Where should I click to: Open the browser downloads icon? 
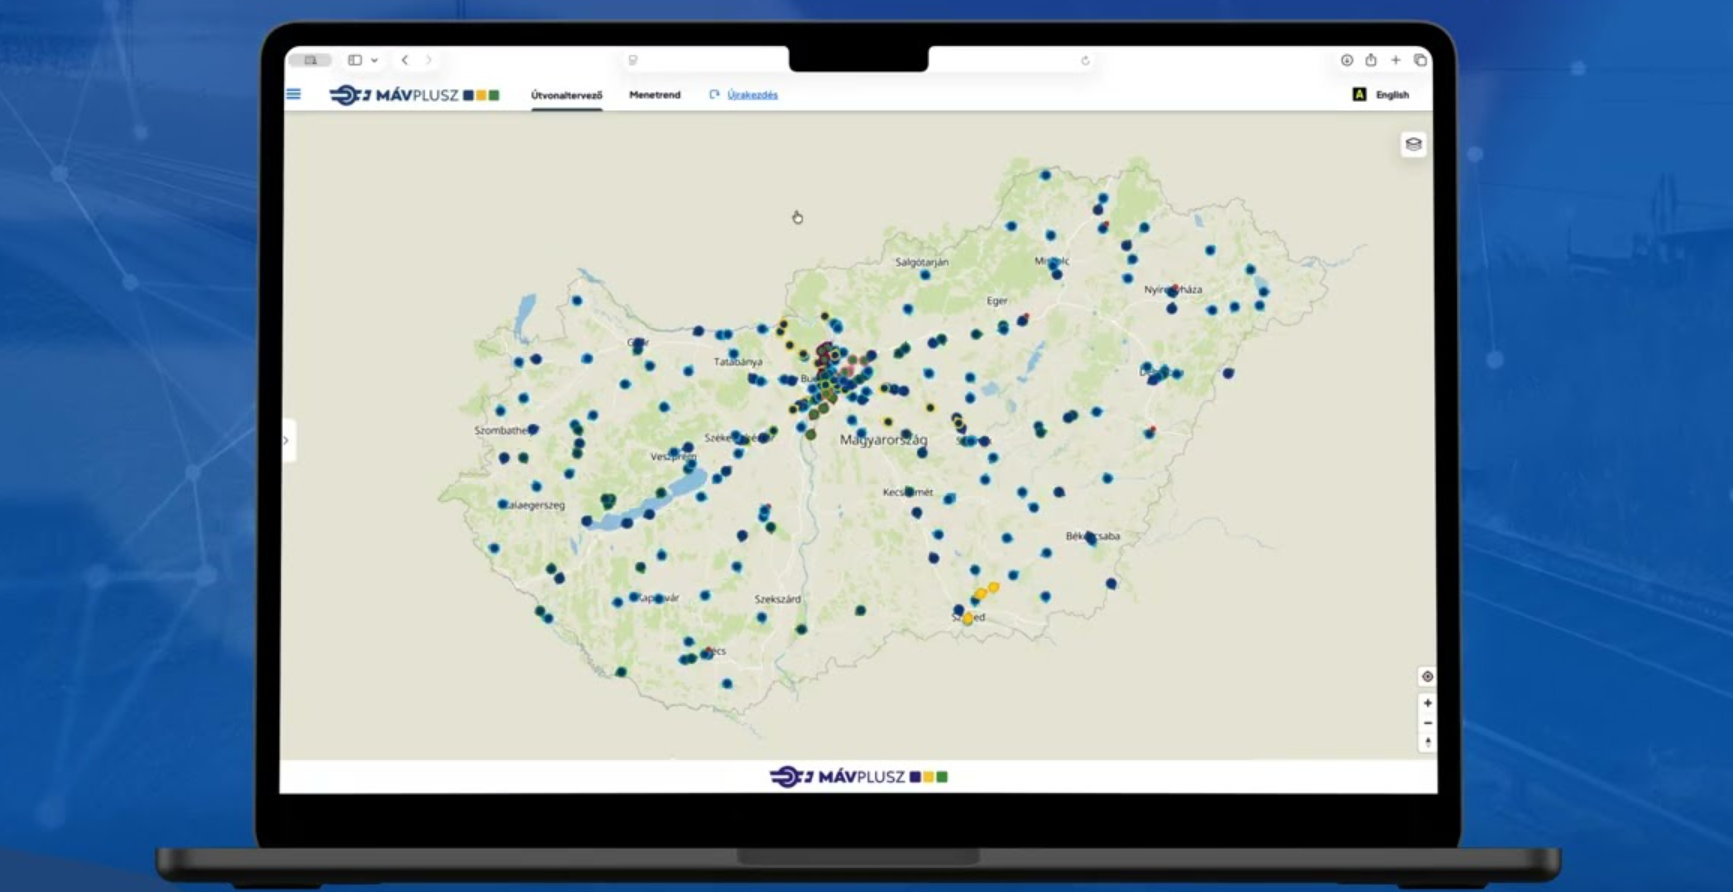pyautogui.click(x=1347, y=60)
